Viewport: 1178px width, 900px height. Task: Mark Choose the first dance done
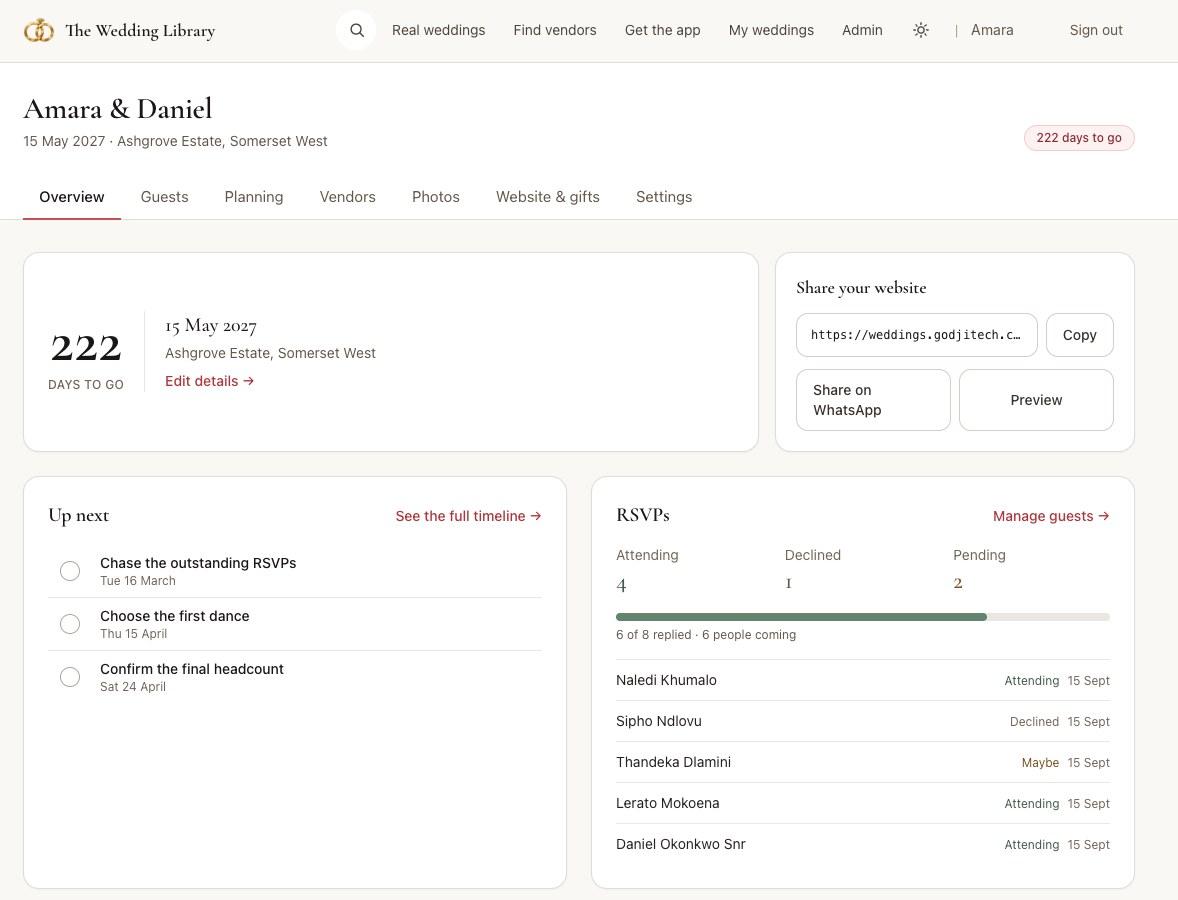(x=70, y=624)
